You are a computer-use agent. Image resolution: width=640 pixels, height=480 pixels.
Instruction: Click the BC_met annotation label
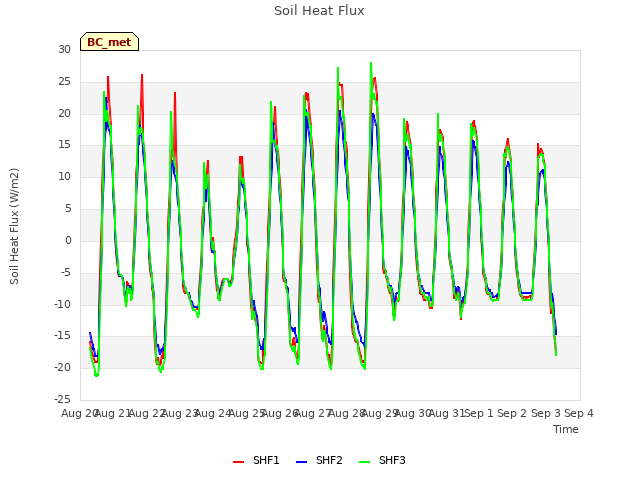click(109, 42)
